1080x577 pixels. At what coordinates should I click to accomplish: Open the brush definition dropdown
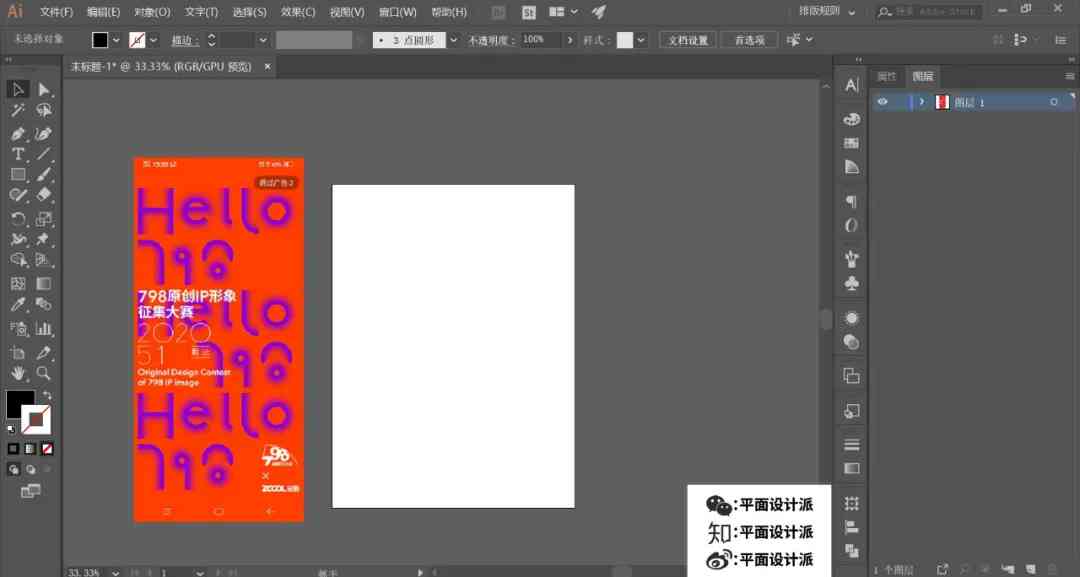pyautogui.click(x=453, y=40)
